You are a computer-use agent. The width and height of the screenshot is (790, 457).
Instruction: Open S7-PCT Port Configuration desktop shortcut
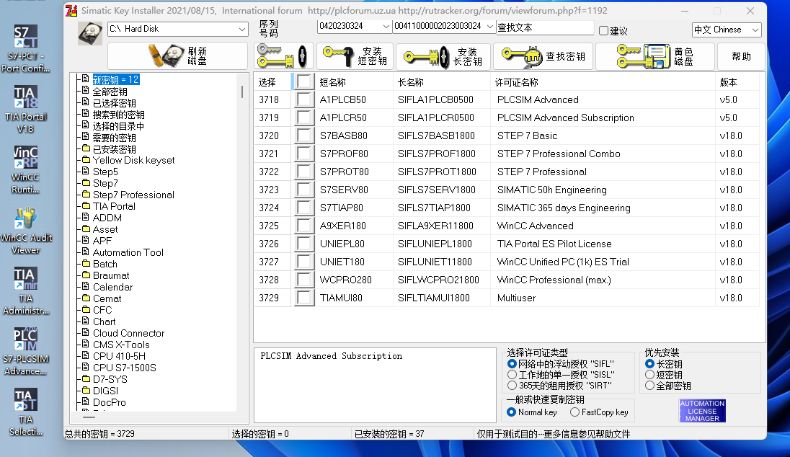tap(25, 48)
